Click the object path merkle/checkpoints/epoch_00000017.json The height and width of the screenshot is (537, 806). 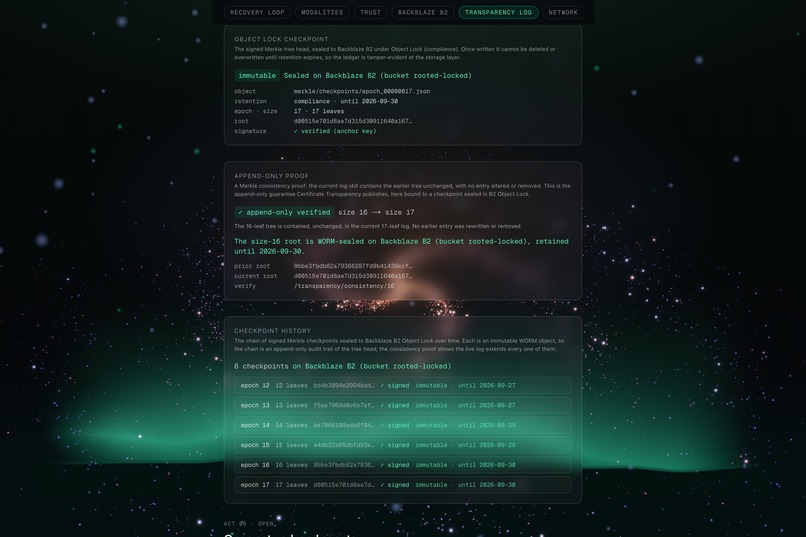tap(362, 91)
